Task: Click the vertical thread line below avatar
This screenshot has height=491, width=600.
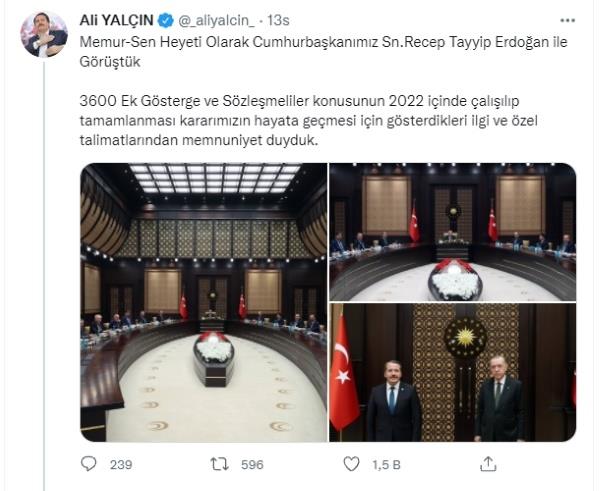Action: click(x=44, y=276)
